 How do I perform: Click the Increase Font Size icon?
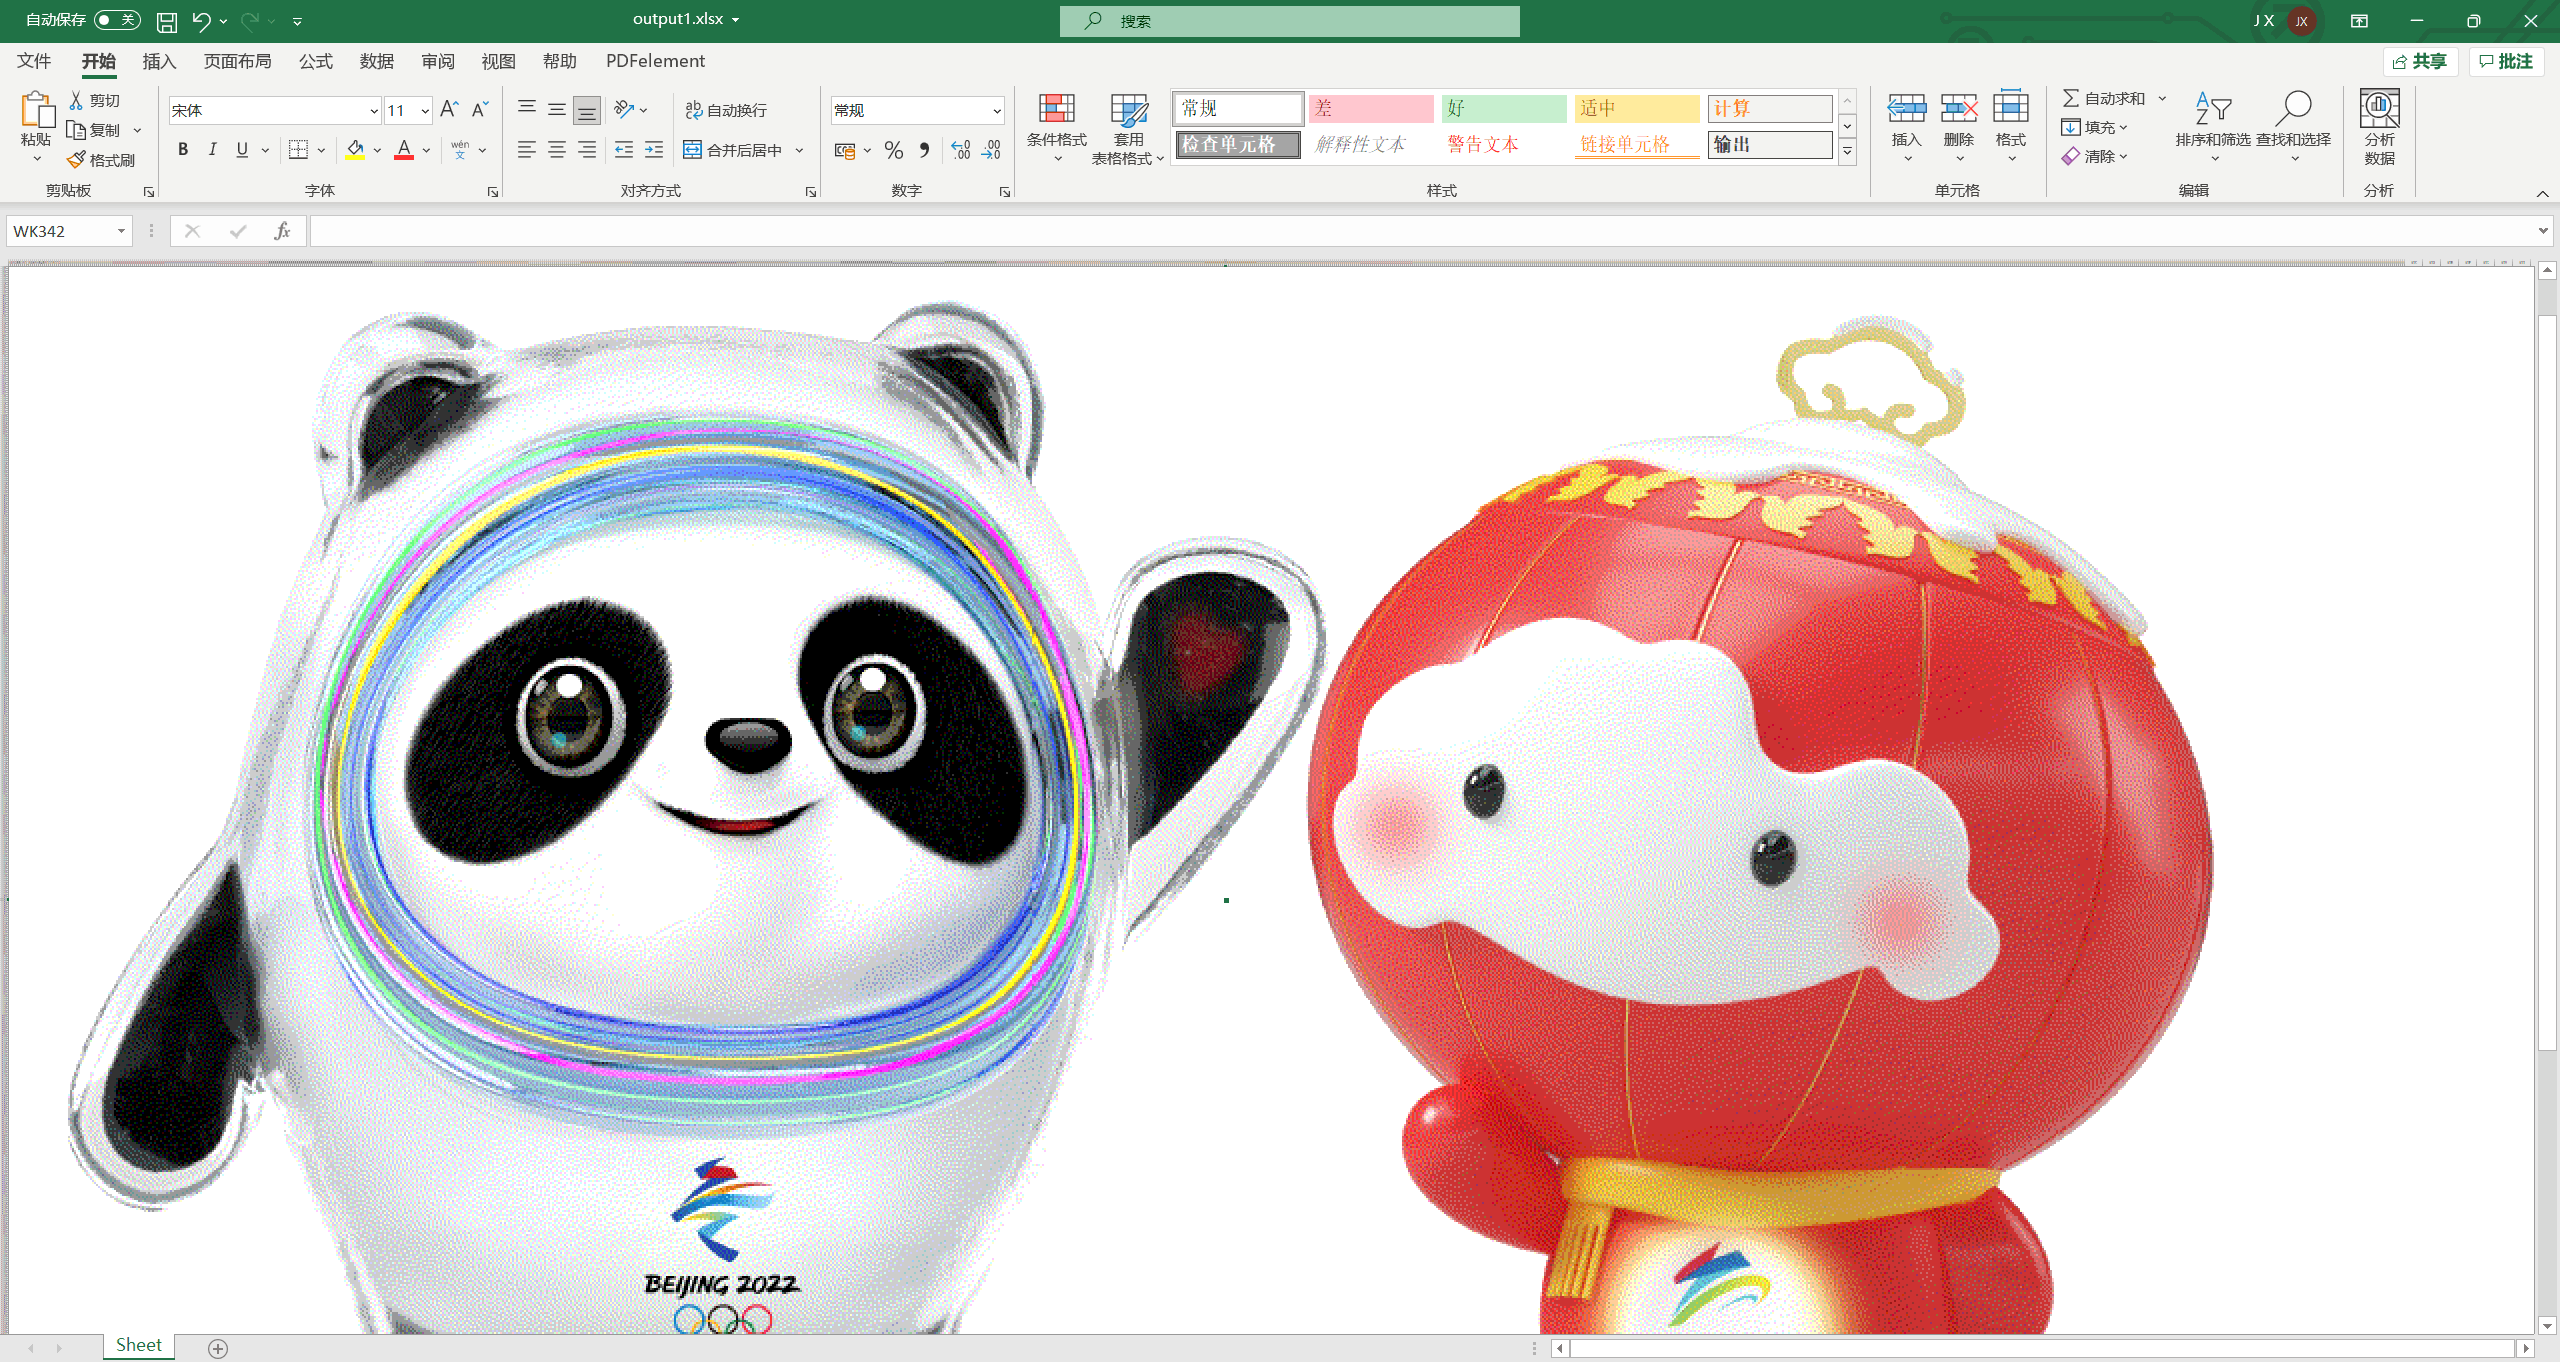point(449,109)
